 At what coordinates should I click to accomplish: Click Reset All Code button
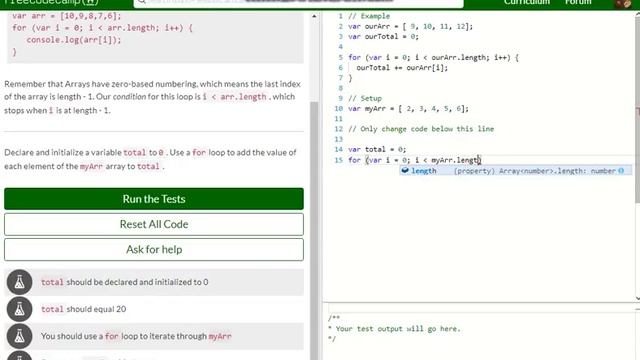(x=154, y=224)
